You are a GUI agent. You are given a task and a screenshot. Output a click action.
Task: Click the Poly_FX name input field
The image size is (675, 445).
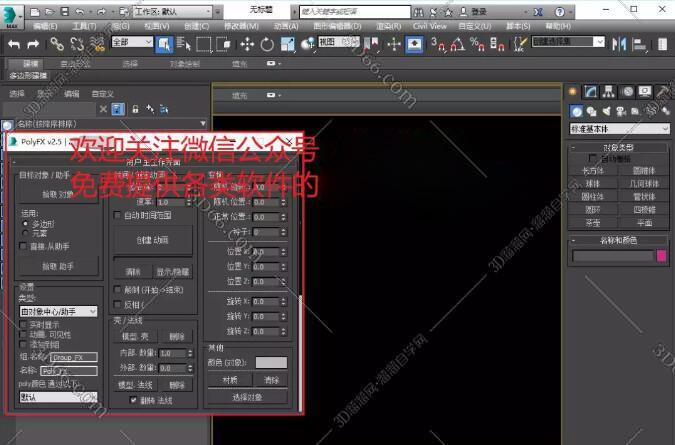[68, 371]
